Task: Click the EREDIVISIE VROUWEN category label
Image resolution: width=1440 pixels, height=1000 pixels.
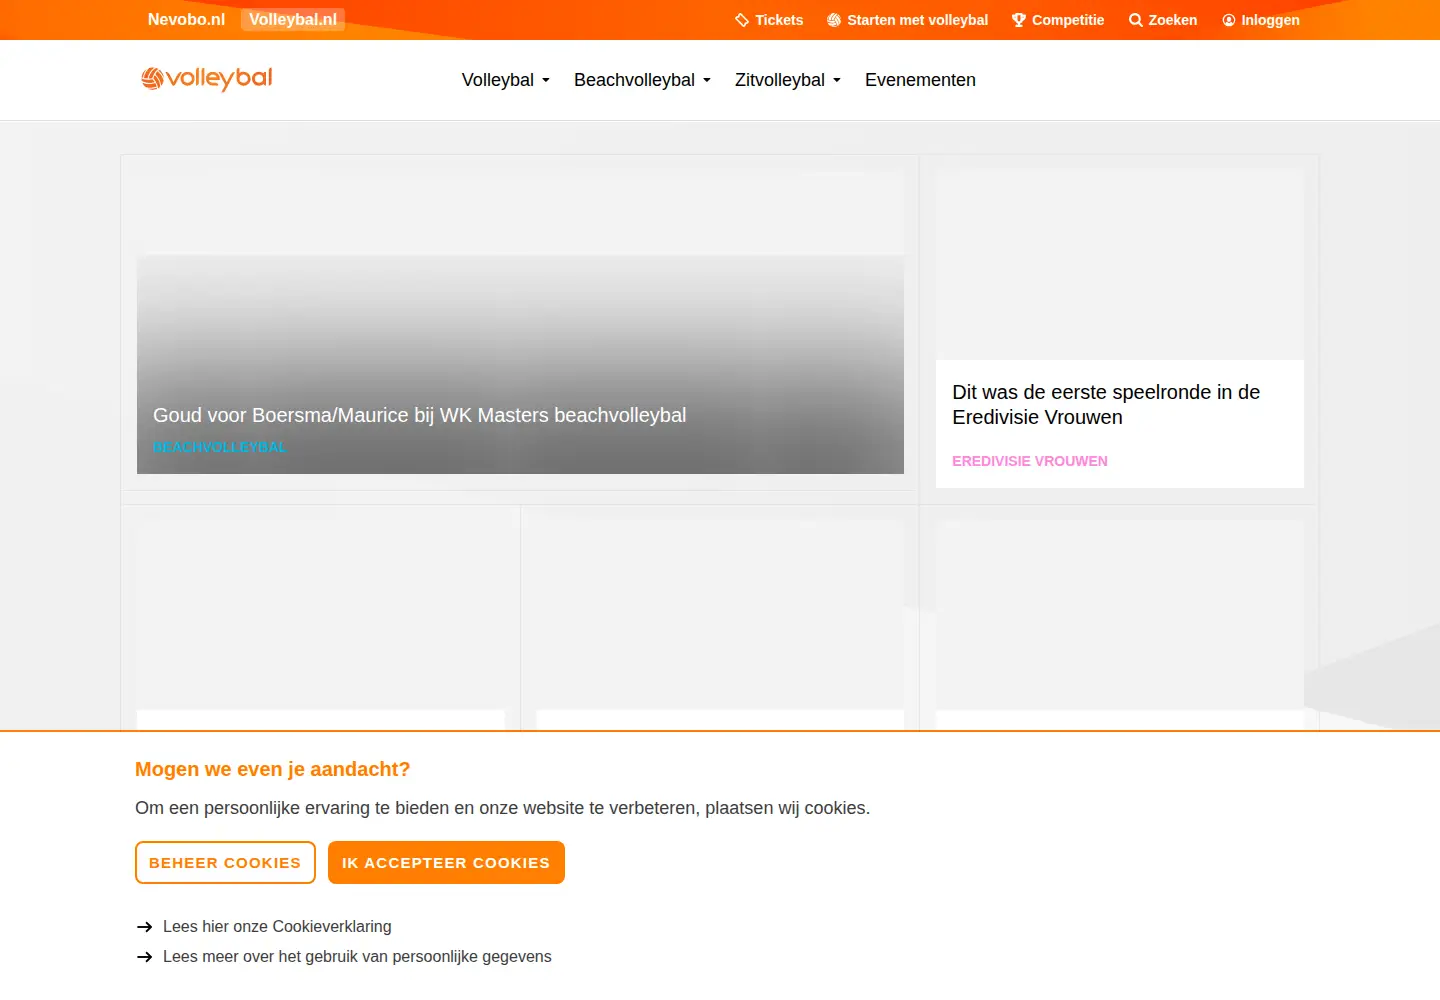Action: [1030, 461]
